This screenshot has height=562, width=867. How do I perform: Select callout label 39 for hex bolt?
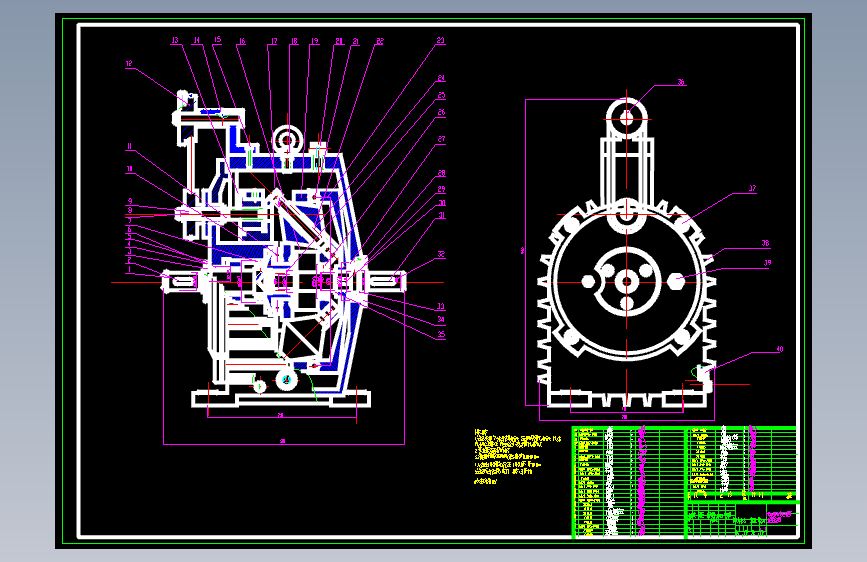[x=767, y=263]
